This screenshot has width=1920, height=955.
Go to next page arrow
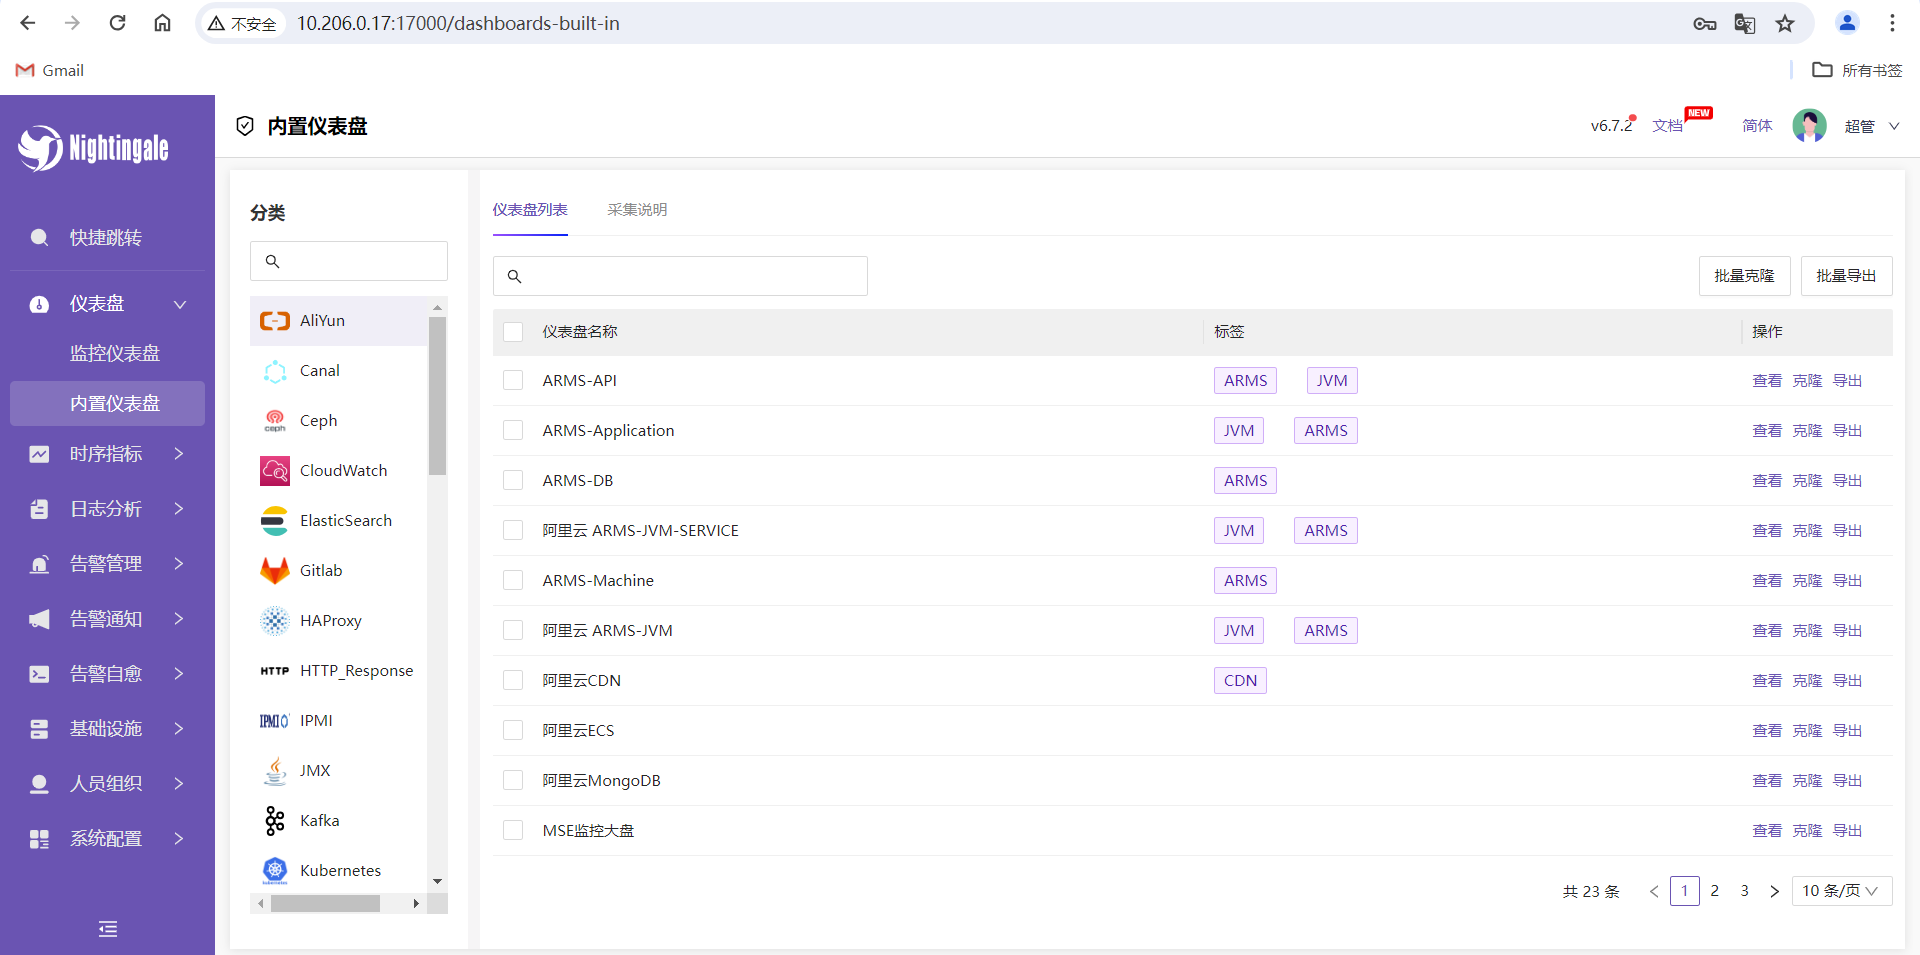pyautogui.click(x=1774, y=891)
